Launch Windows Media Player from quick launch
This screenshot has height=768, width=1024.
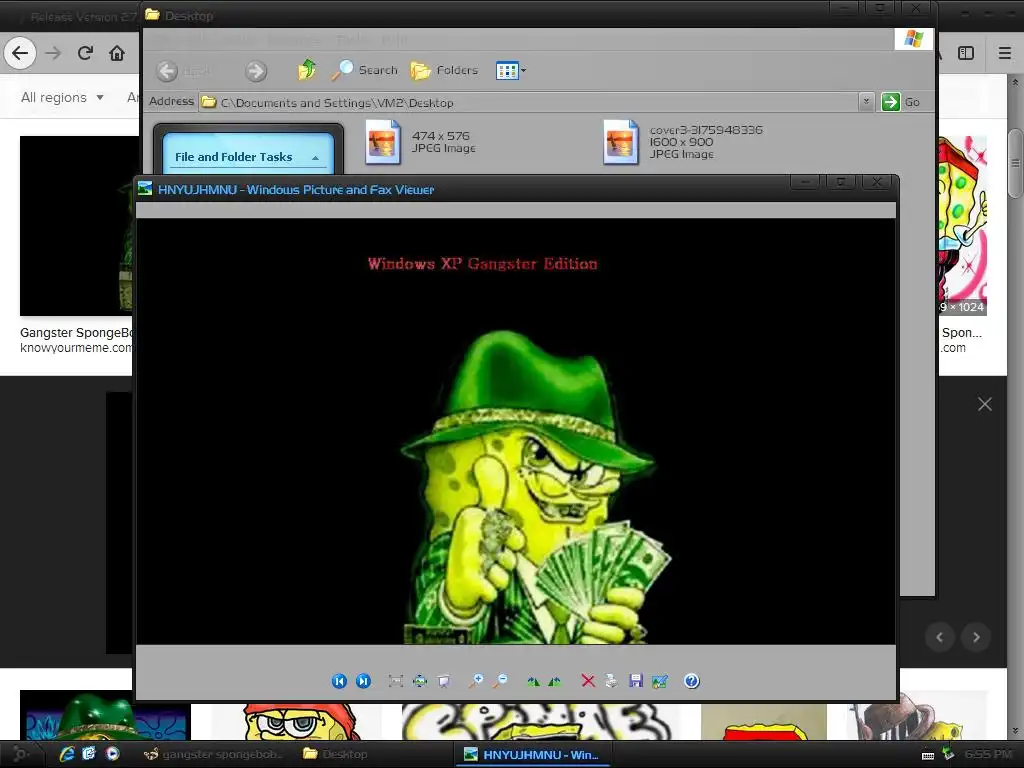(x=112, y=754)
